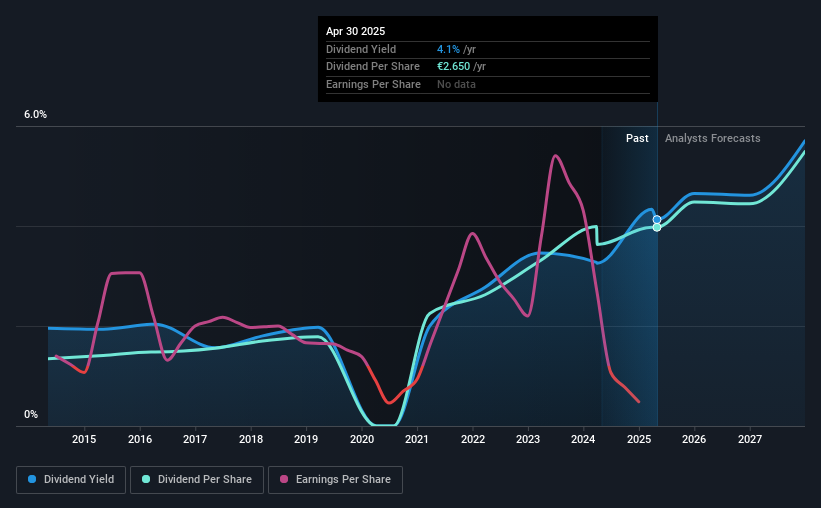Select the 2022 x-axis label
This screenshot has width=821, height=508.
point(473,439)
